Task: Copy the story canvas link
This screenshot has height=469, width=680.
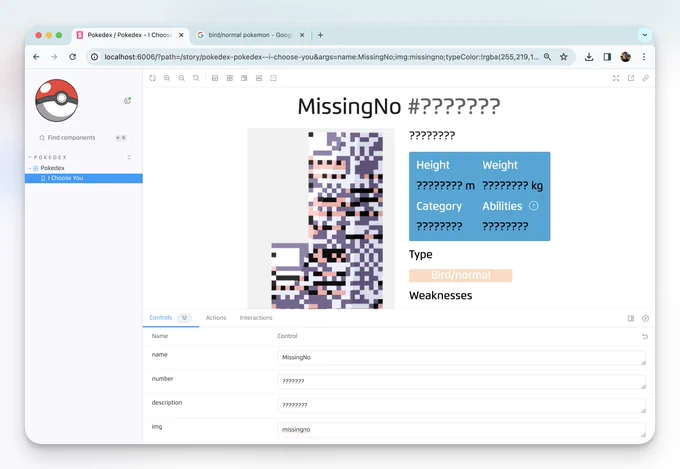Action: 645,78
